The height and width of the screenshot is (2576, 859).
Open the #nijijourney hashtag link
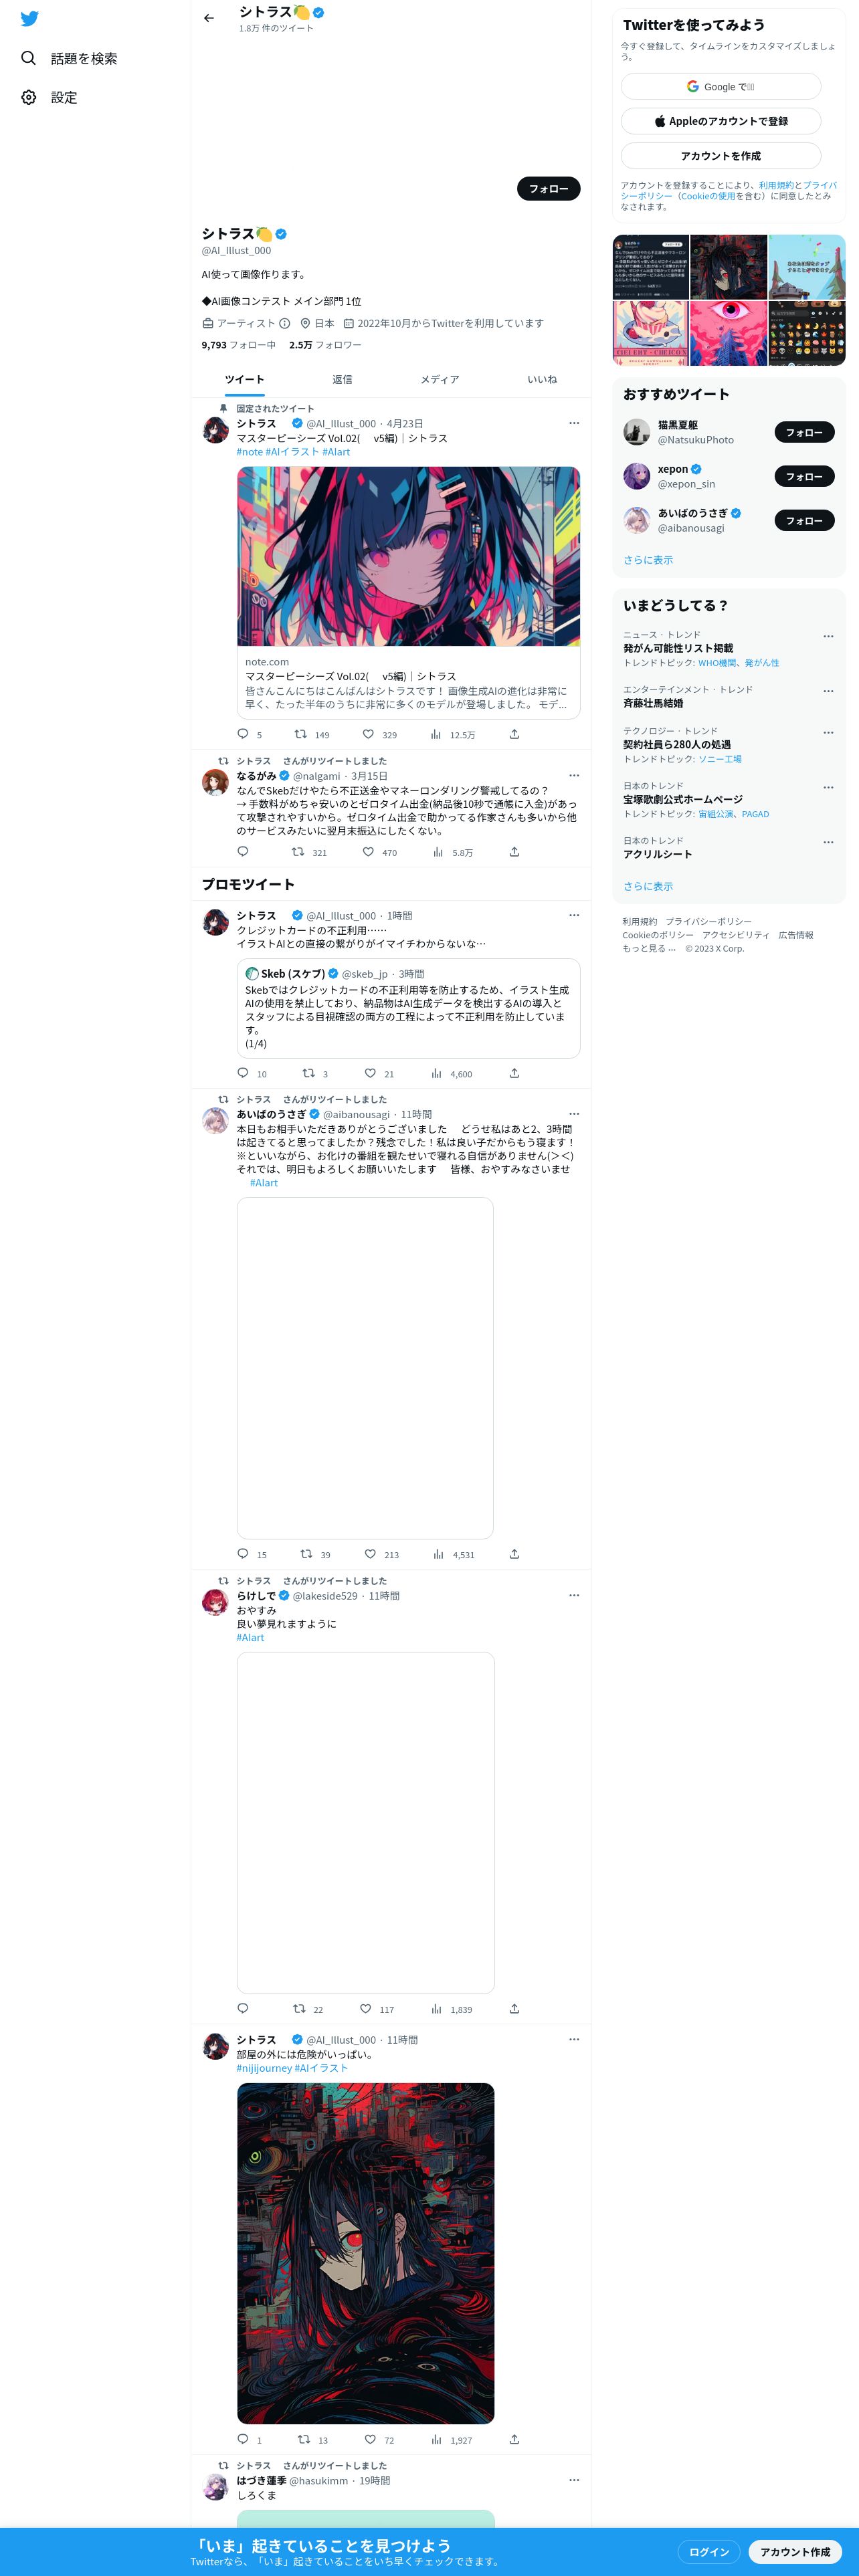pos(264,2068)
